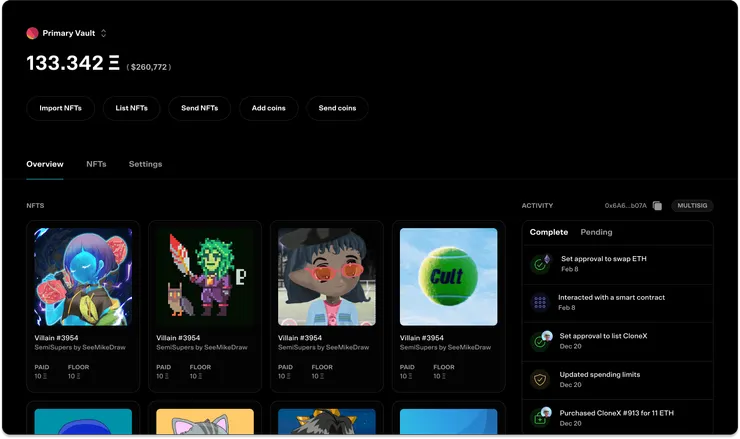Screen dimensions: 740x439
Task: Click the MULTISIG badge
Action: (692, 206)
